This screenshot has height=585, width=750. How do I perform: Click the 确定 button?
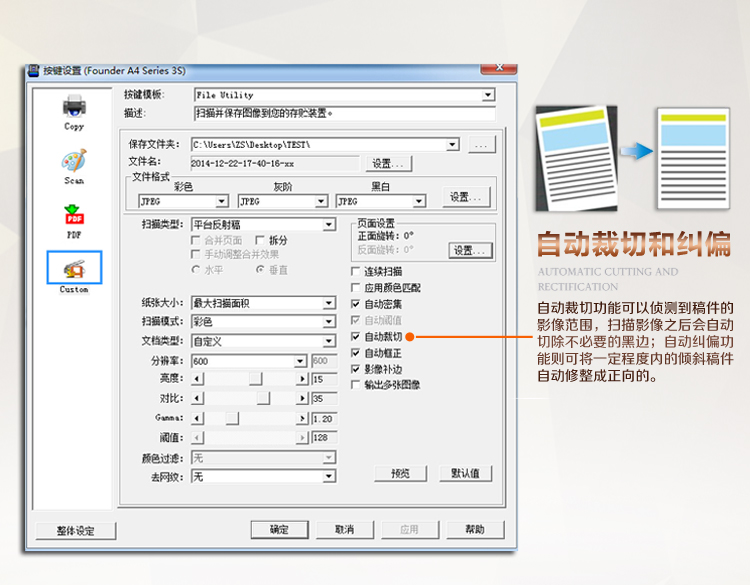[279, 529]
